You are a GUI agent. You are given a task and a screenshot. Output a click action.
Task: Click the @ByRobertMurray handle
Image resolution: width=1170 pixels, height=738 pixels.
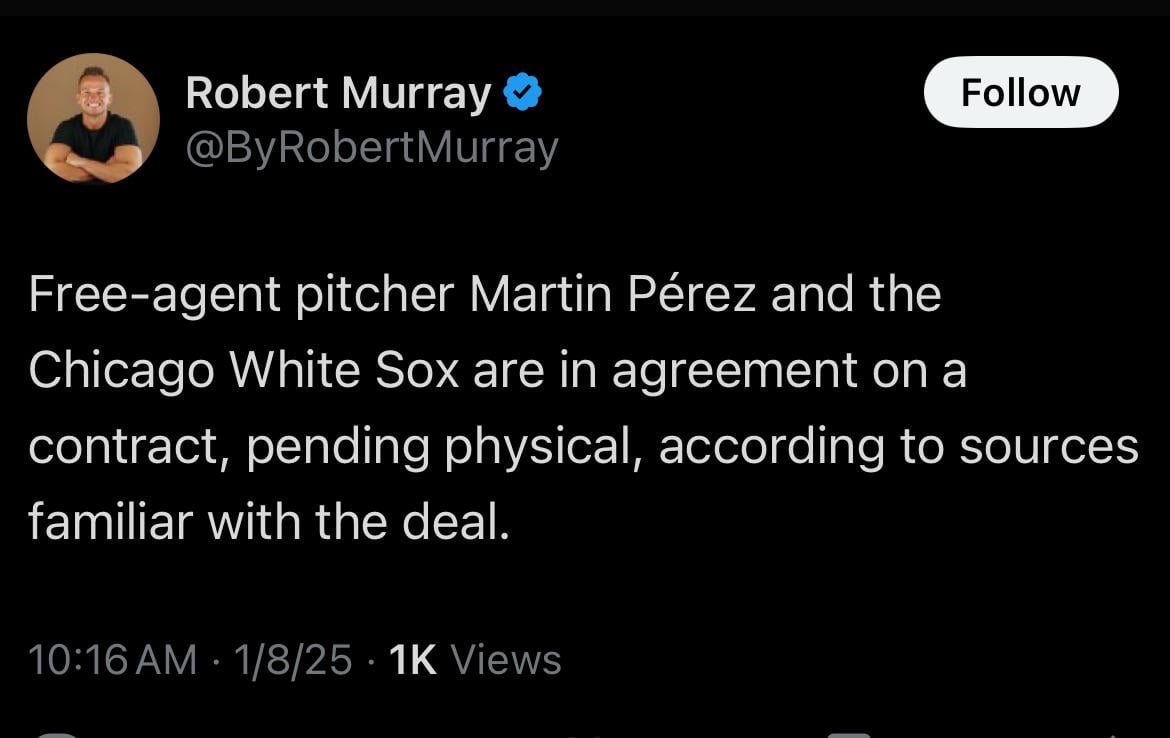370,147
